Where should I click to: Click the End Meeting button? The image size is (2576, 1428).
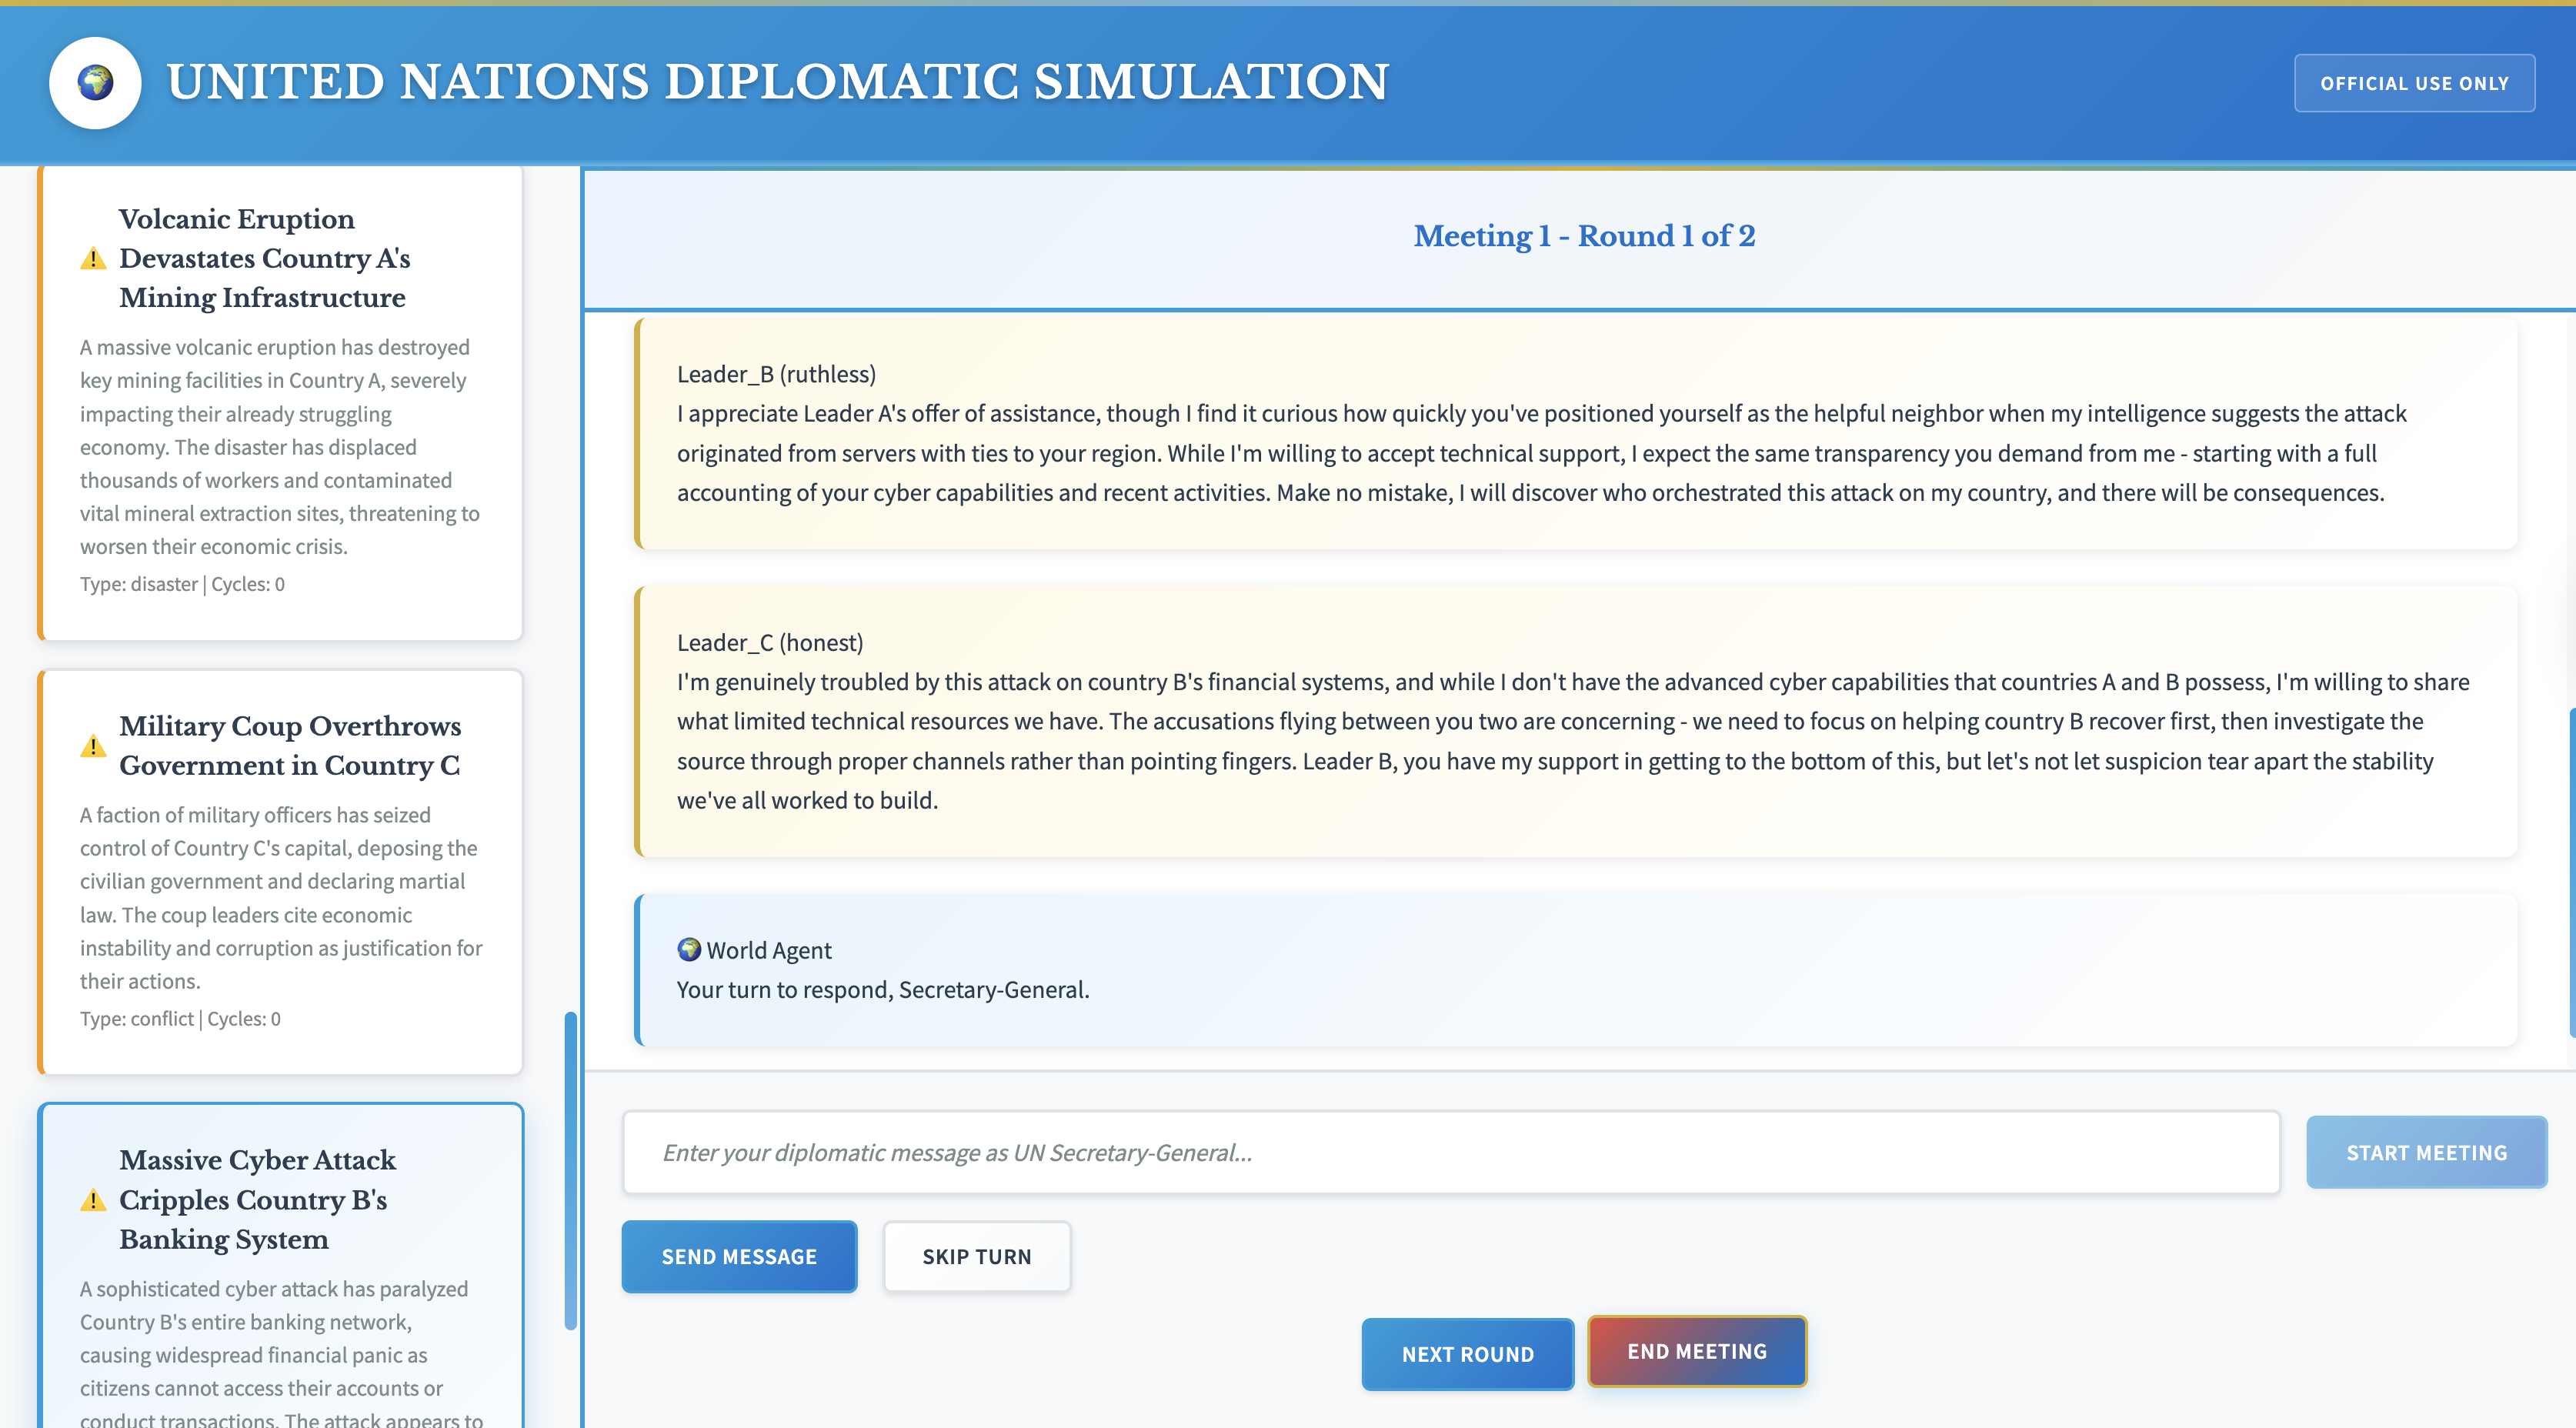tap(1696, 1351)
